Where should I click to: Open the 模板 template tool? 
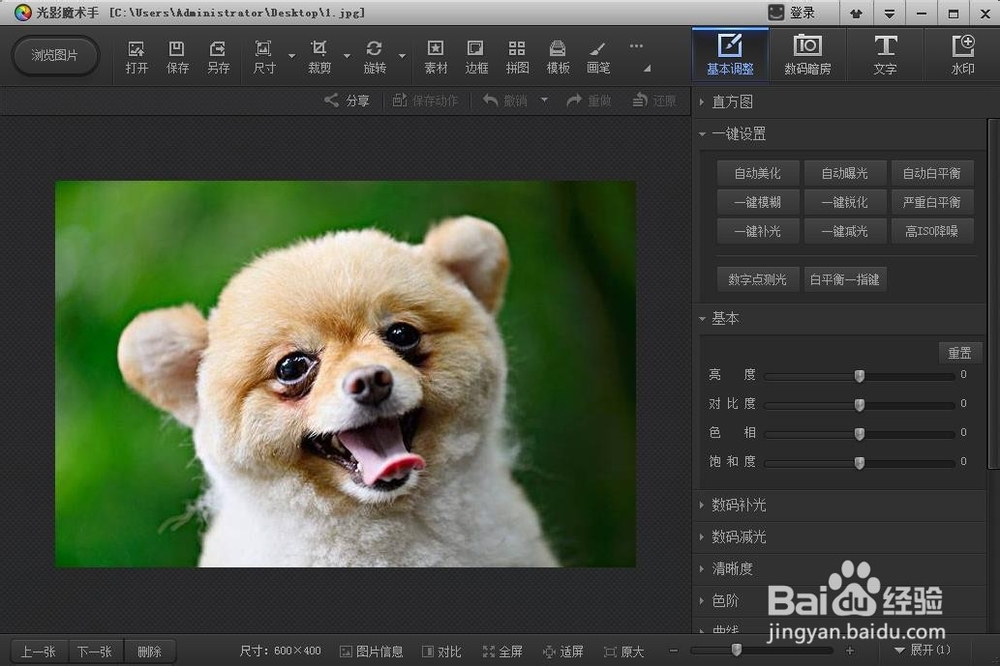tap(557, 57)
